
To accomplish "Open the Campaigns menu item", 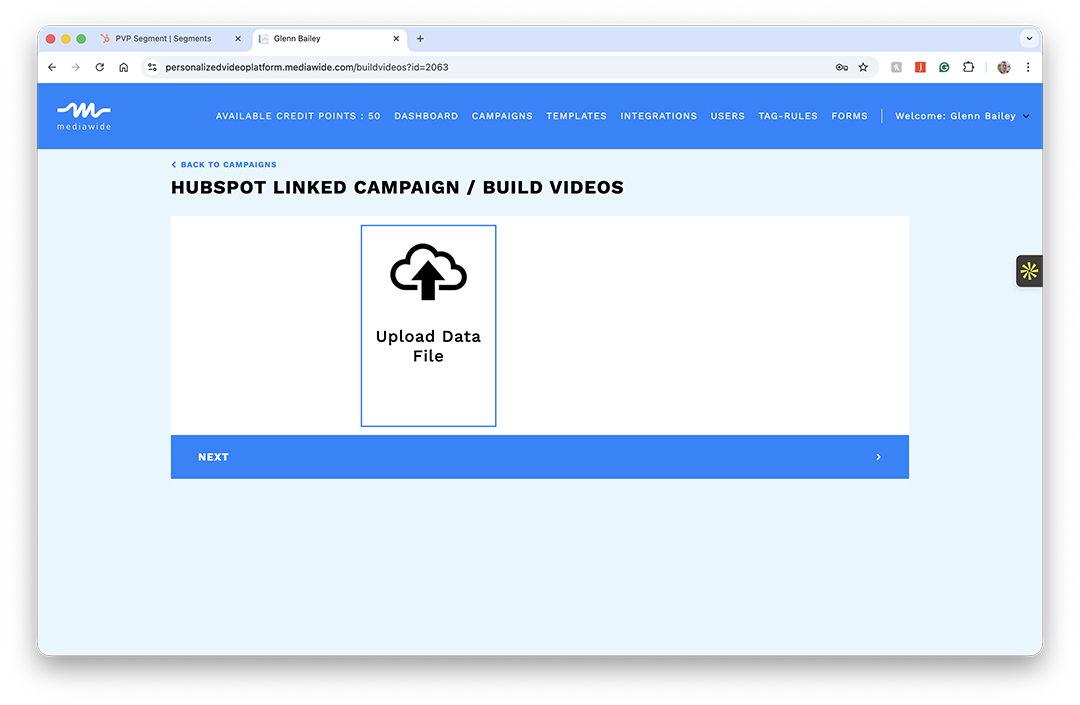I will click(502, 116).
